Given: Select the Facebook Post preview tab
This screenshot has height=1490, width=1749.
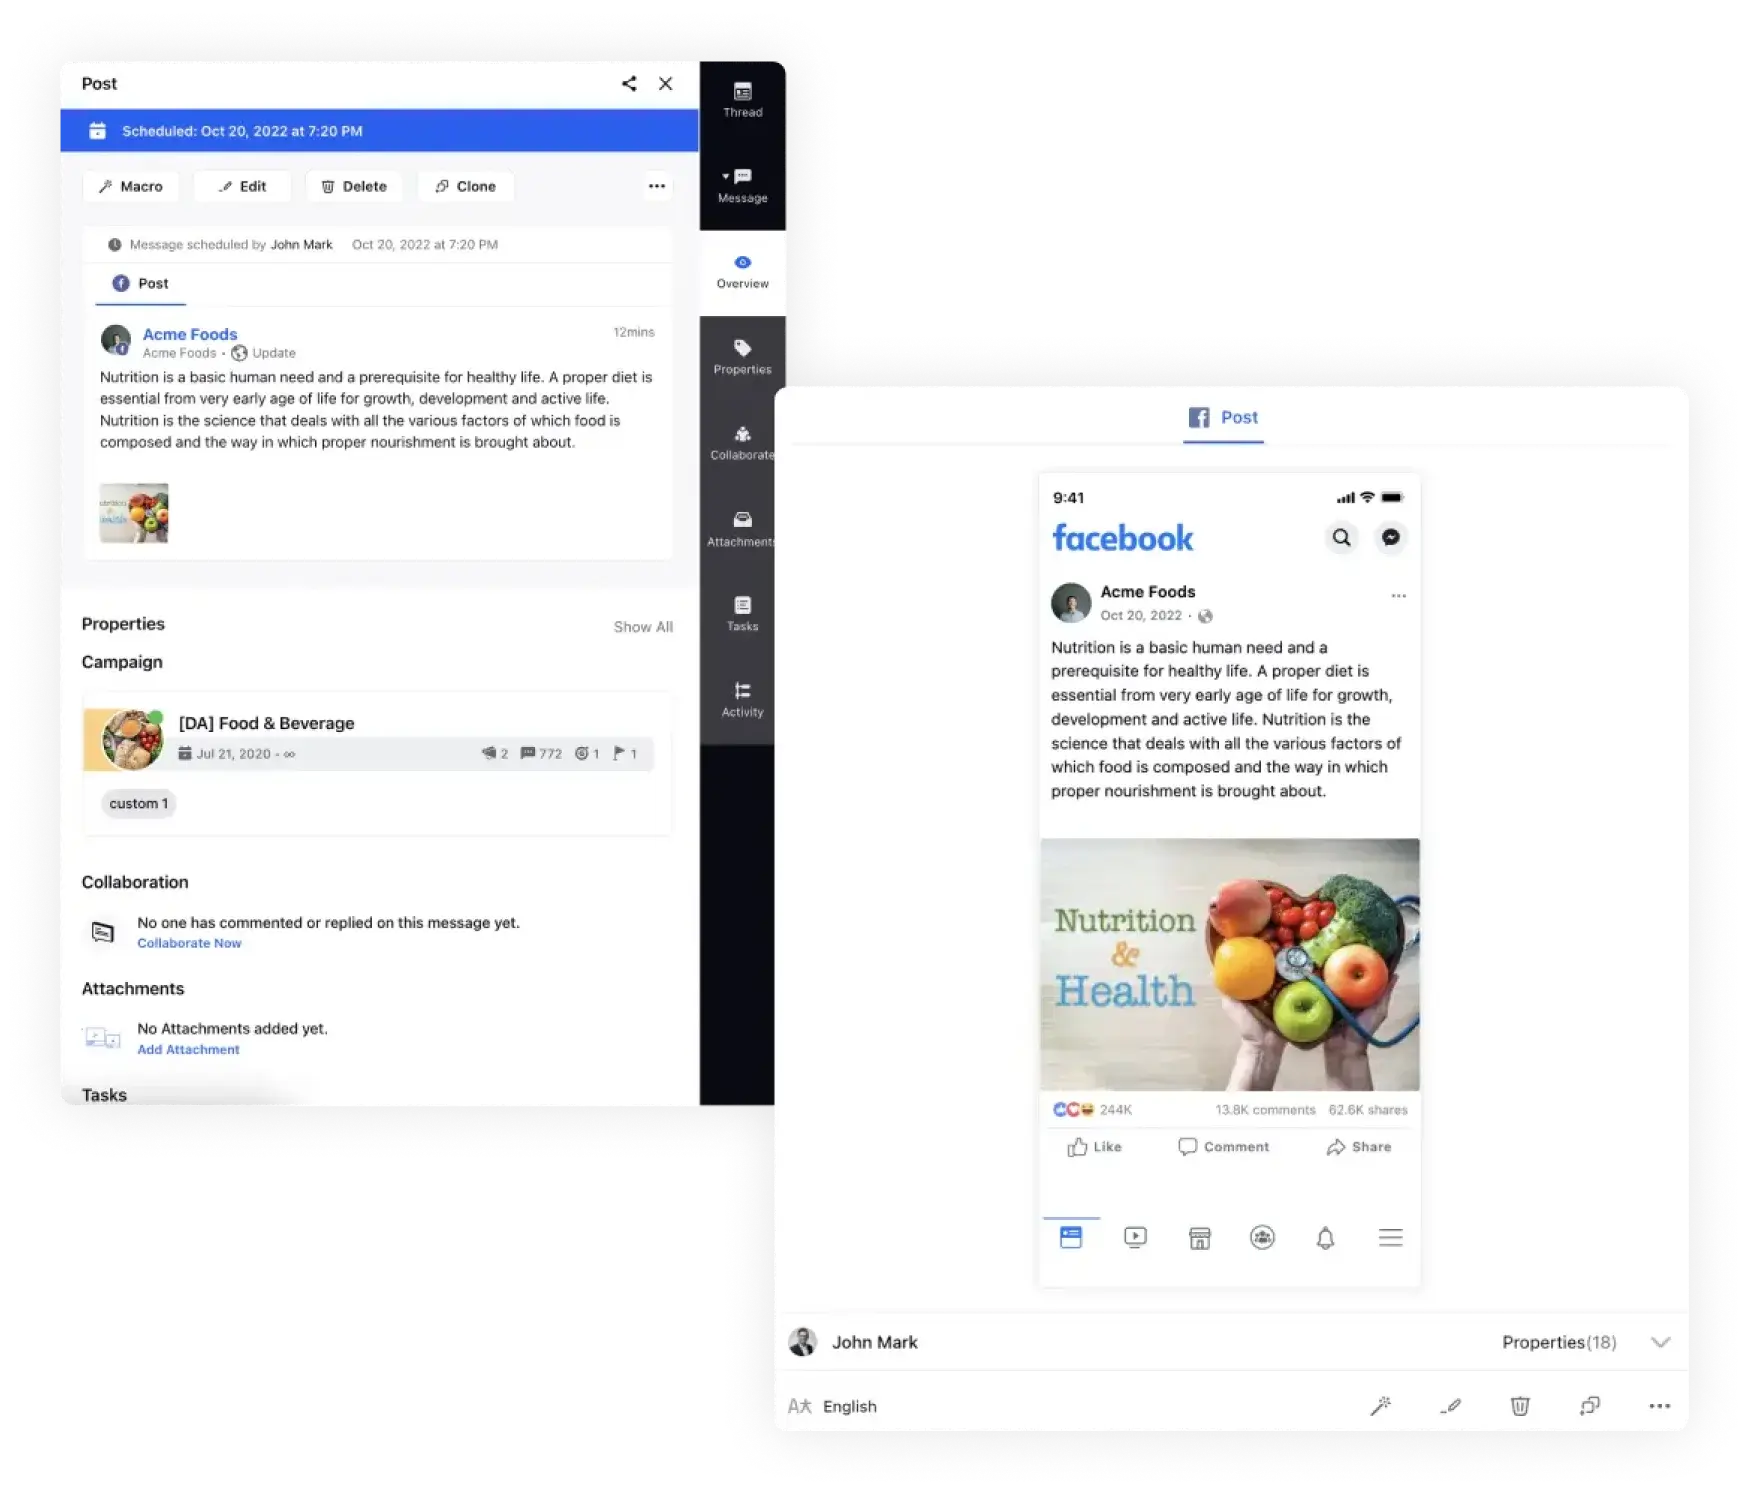Looking at the screenshot, I should coord(1224,418).
